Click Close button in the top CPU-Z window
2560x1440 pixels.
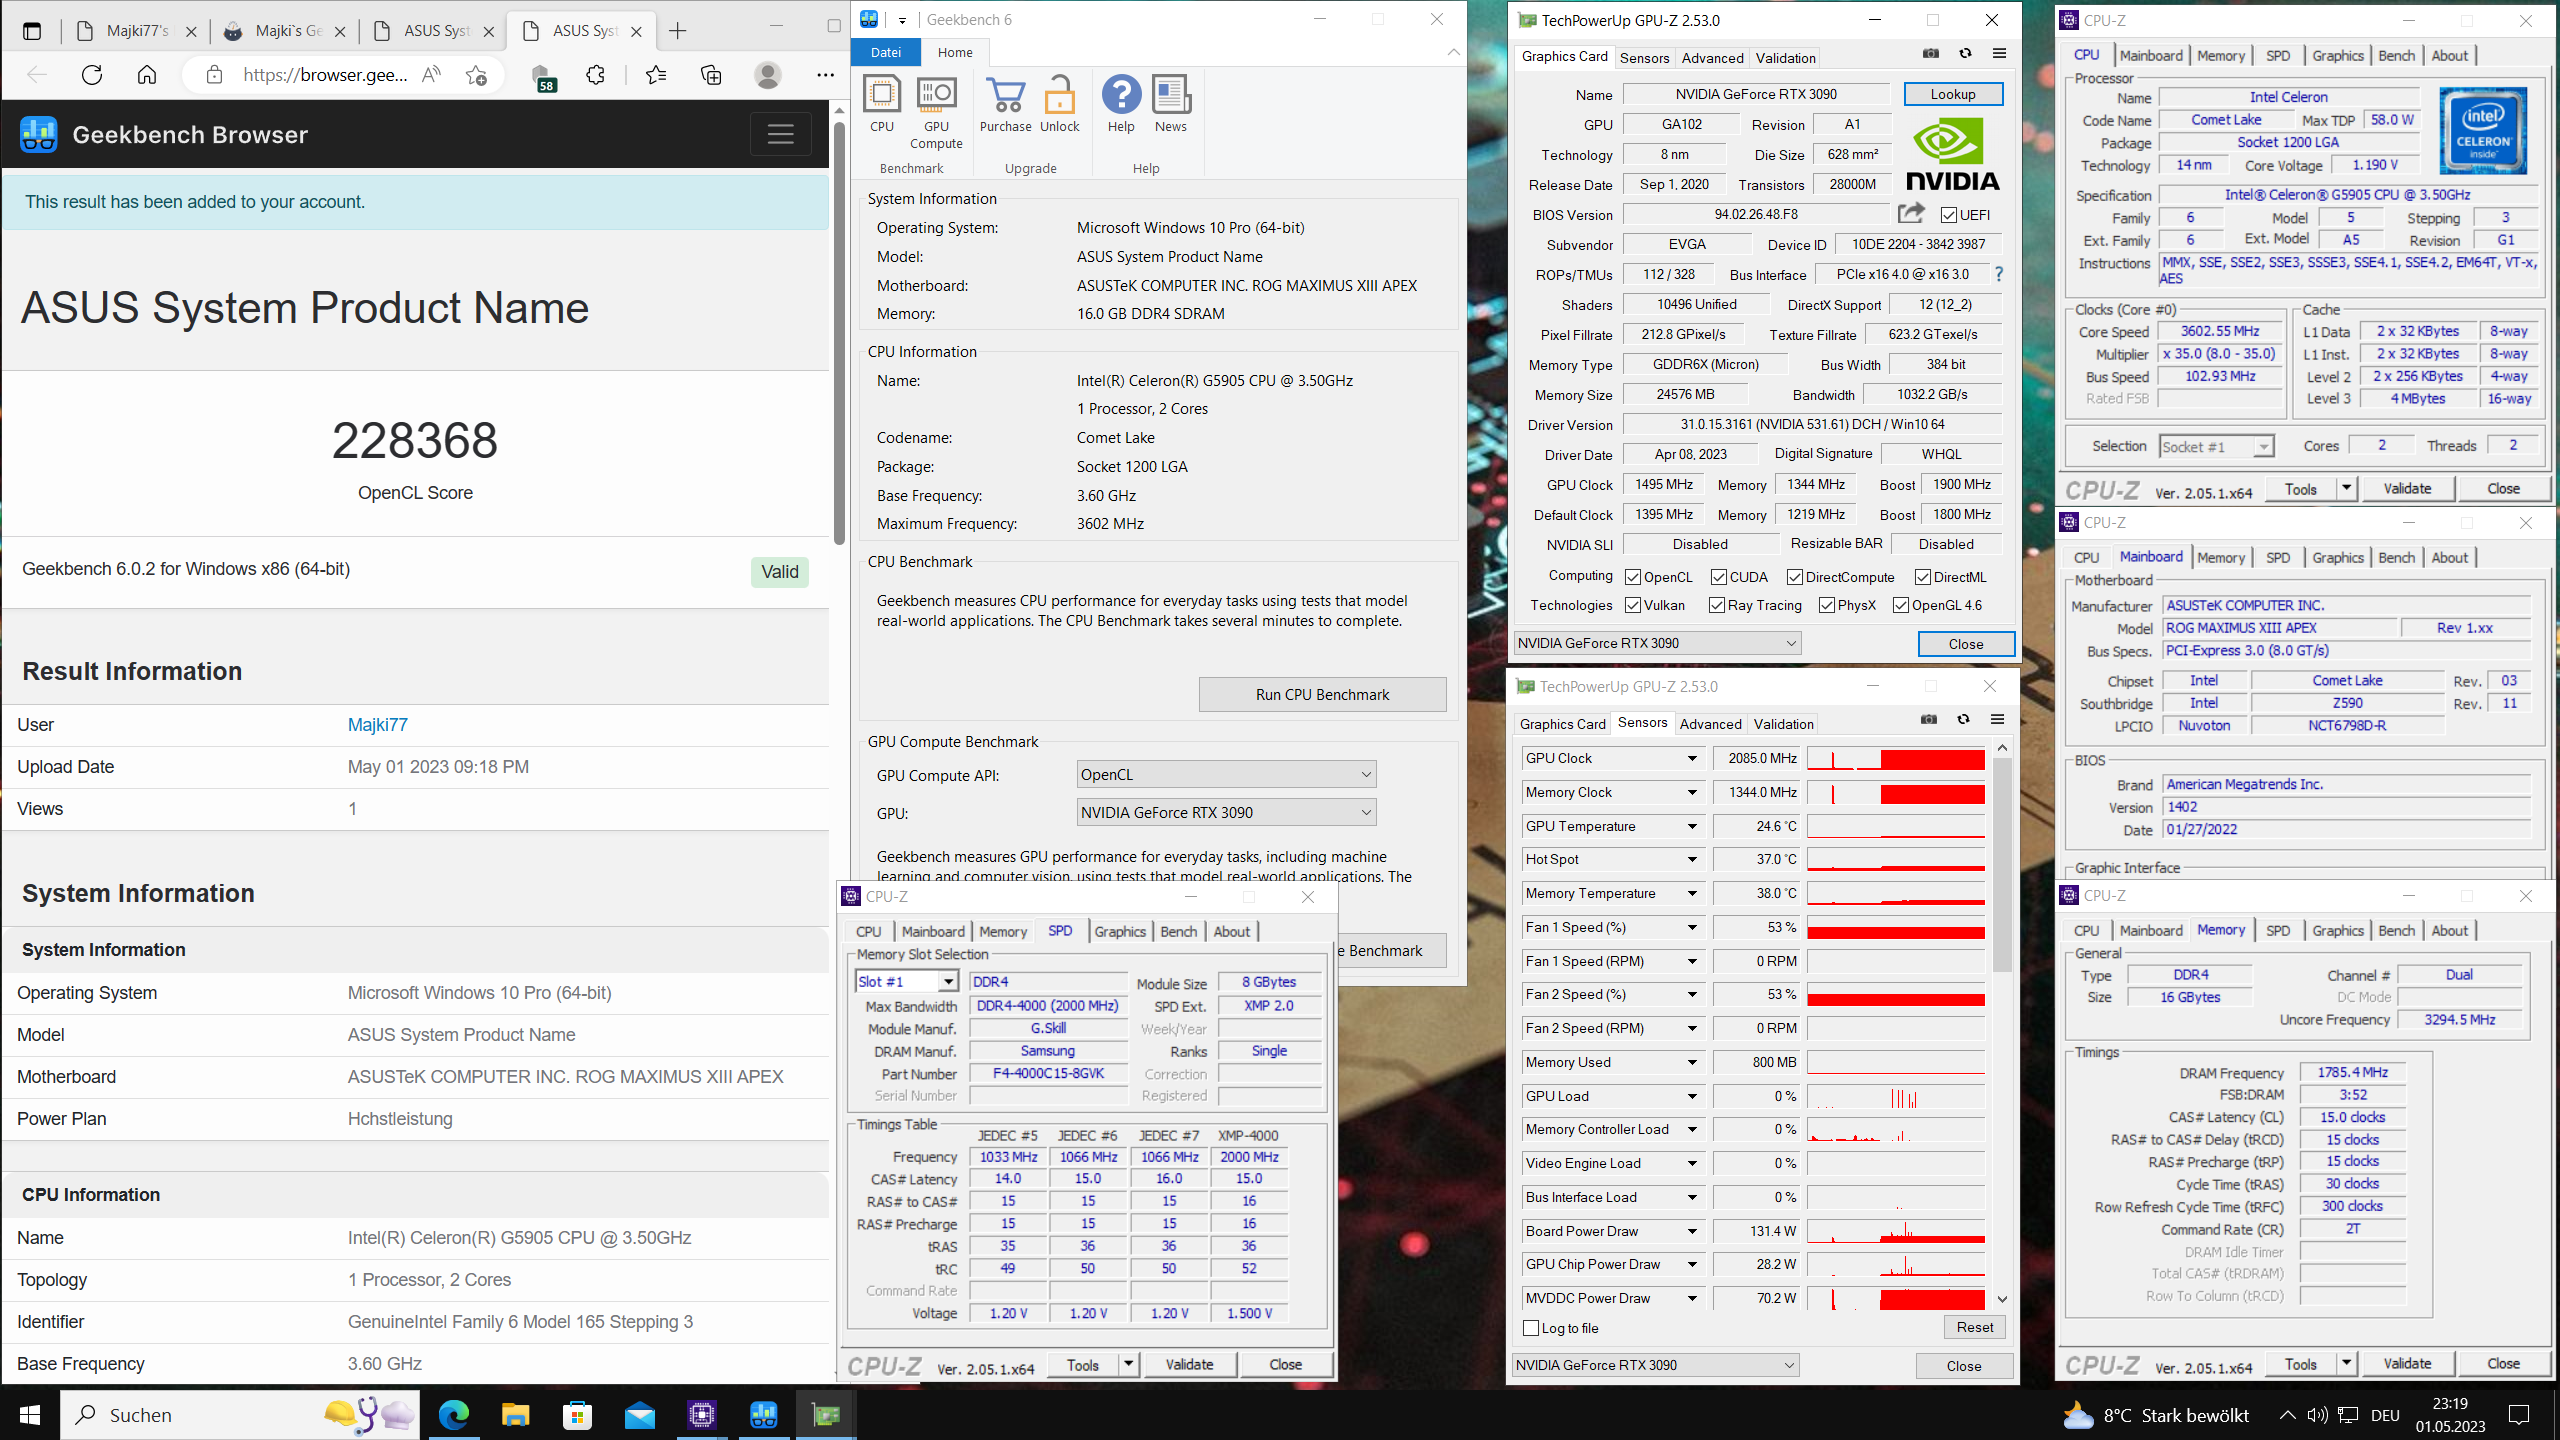coord(2503,489)
